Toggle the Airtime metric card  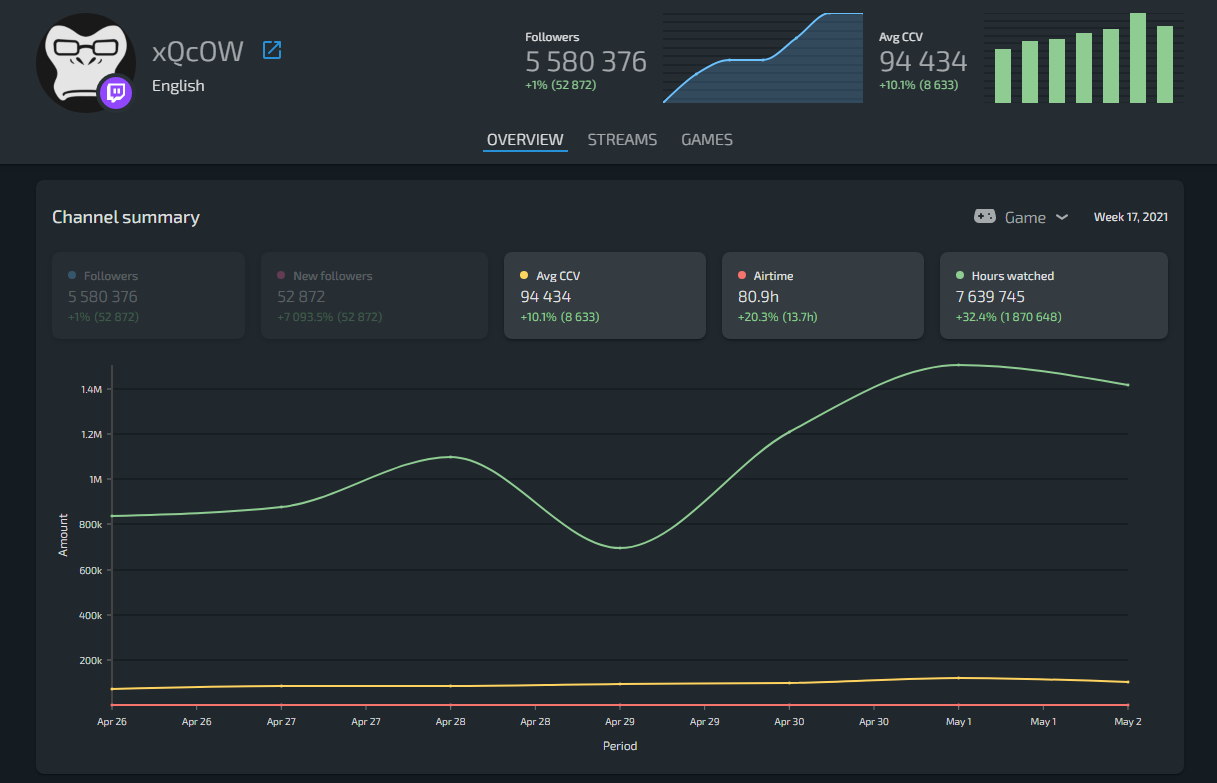823,296
